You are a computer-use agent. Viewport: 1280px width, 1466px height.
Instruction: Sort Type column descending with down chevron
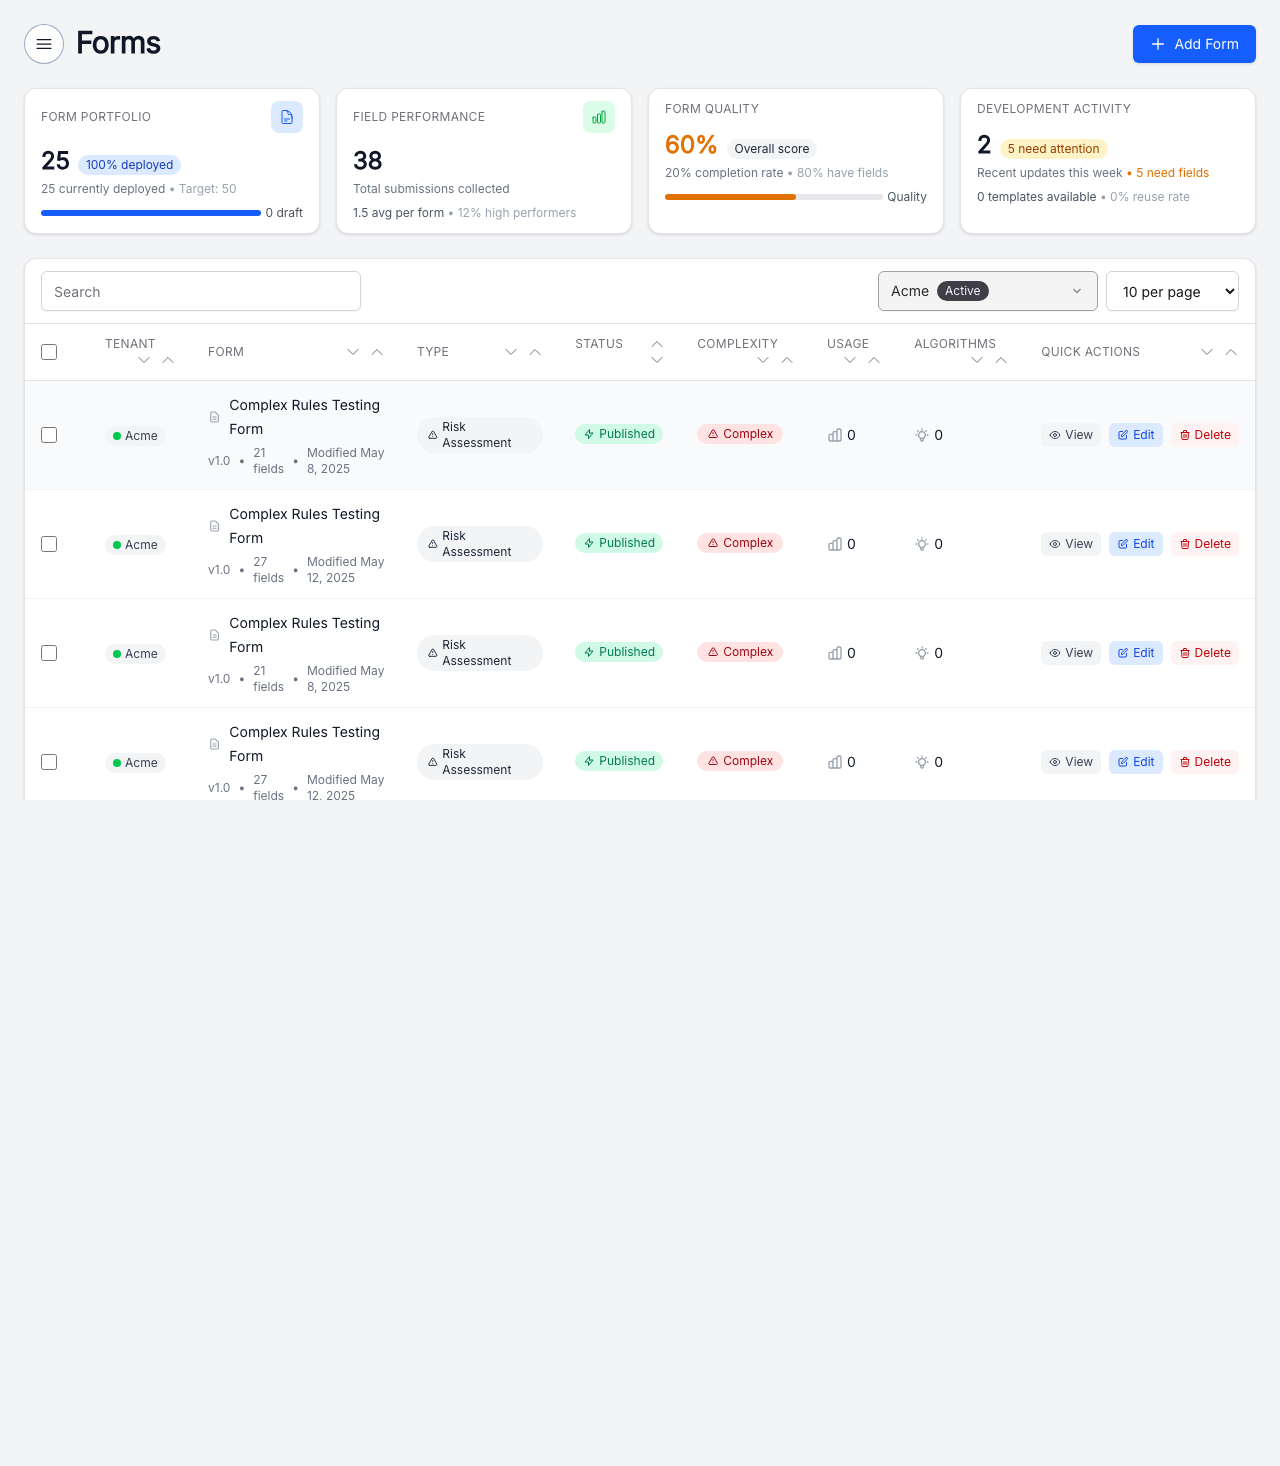[511, 352]
